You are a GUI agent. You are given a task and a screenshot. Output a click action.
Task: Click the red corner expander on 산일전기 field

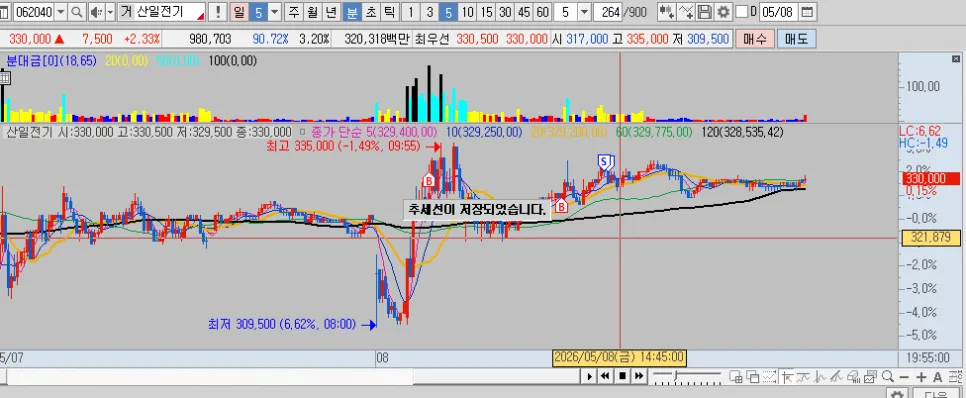pyautogui.click(x=200, y=17)
